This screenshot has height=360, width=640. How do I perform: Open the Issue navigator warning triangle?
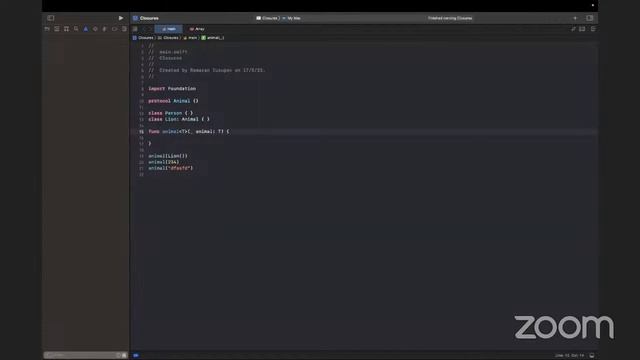click(x=86, y=29)
